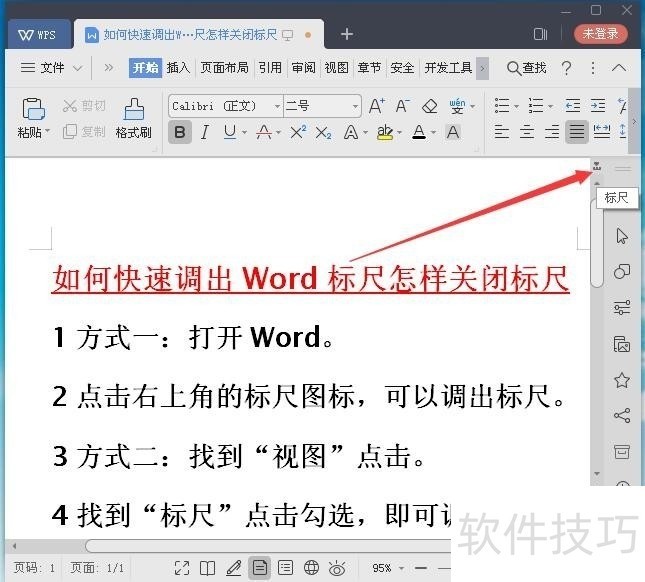The width and height of the screenshot is (645, 582).
Task: Open new document tab with plus
Action: (x=347, y=34)
